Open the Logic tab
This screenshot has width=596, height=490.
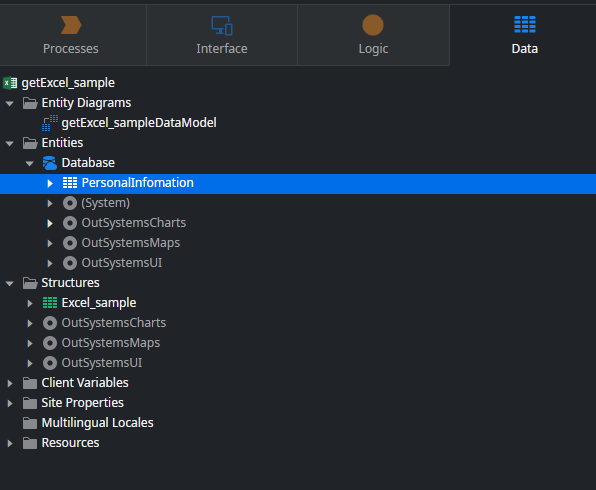point(373,35)
